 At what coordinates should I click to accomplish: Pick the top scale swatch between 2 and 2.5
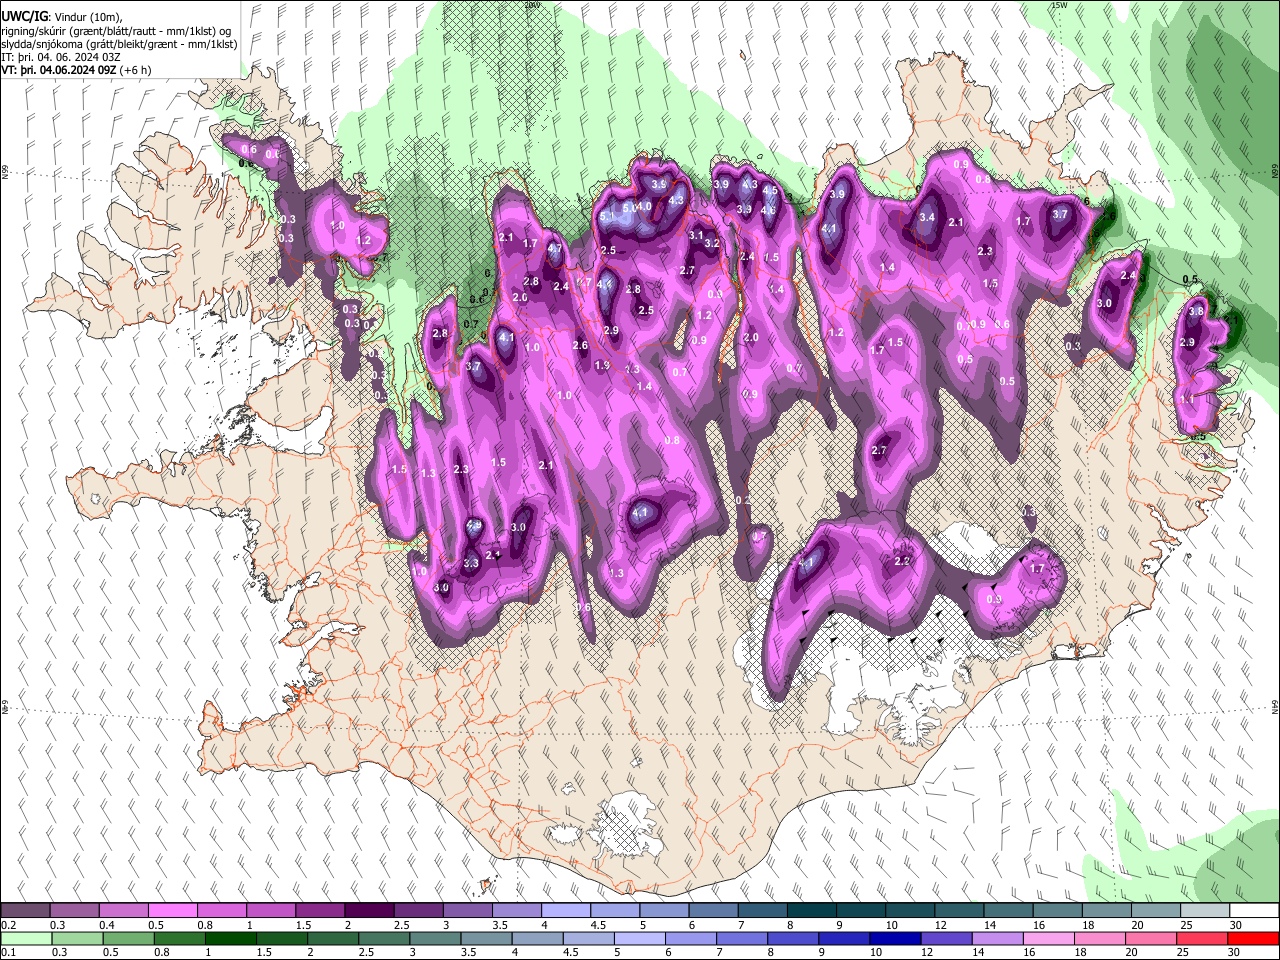coord(368,910)
